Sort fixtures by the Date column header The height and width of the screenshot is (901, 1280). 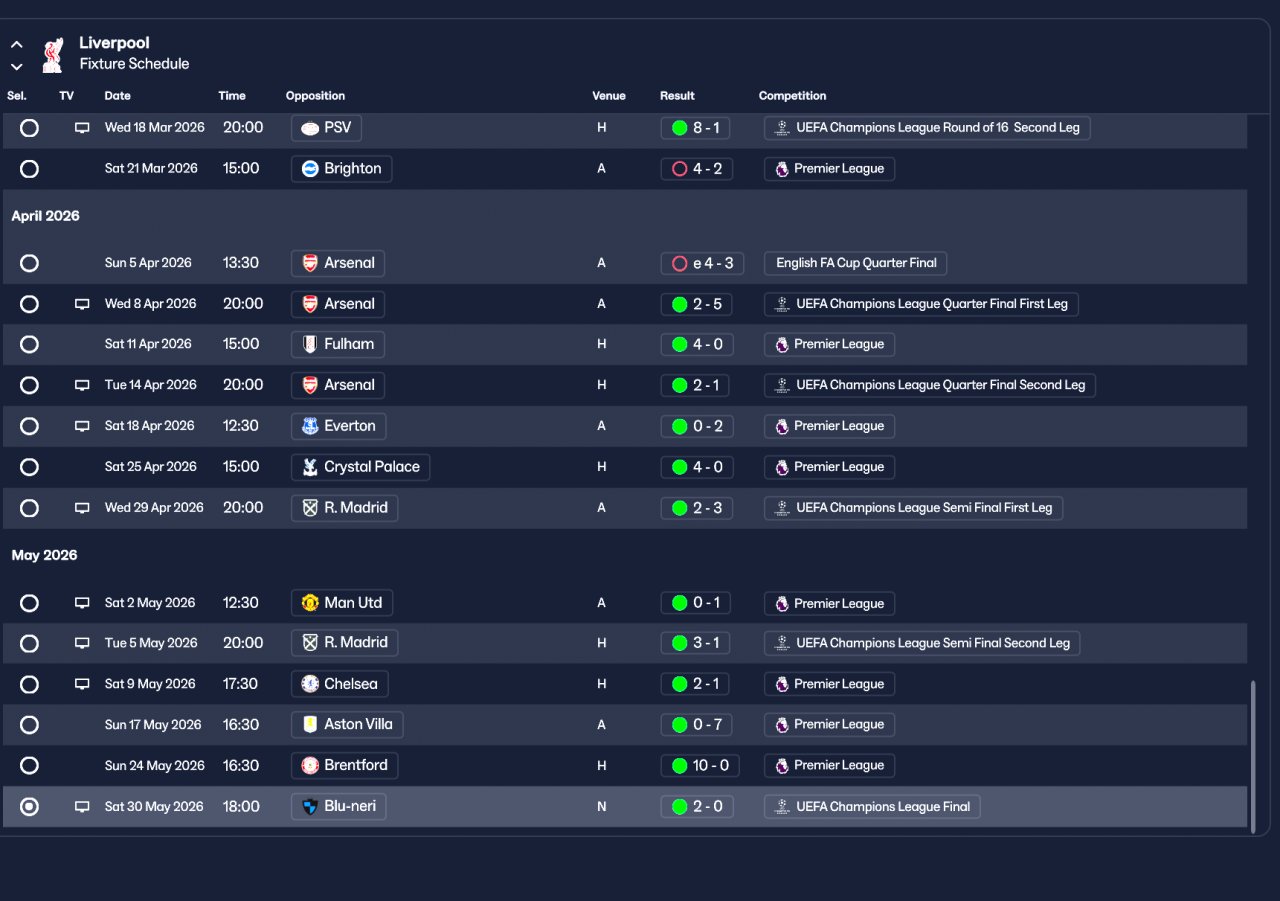(118, 96)
